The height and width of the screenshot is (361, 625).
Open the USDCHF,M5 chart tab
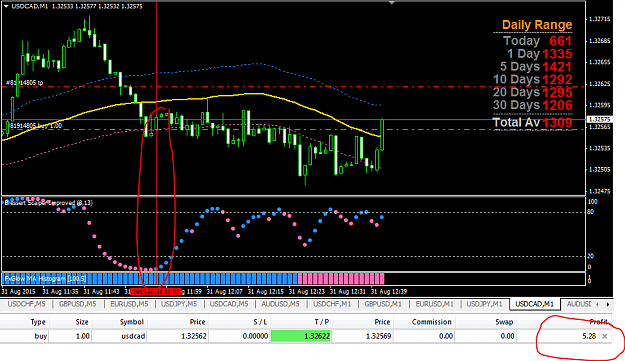coord(26,304)
